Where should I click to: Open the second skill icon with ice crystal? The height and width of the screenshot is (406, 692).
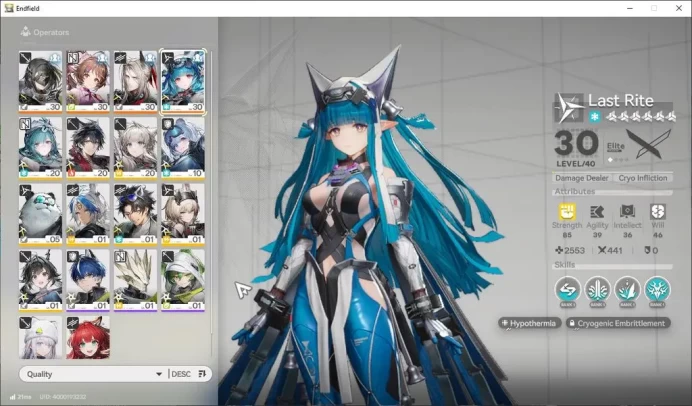pyautogui.click(x=598, y=290)
